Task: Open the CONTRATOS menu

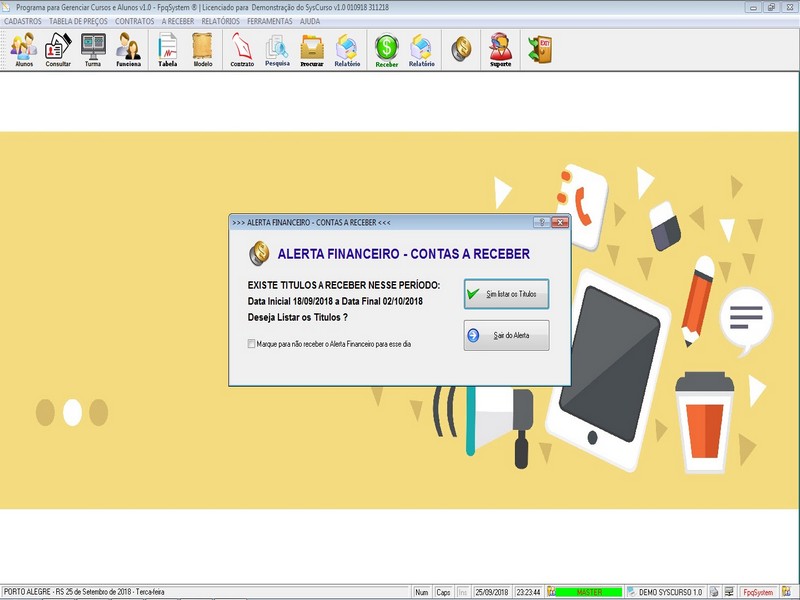Action: [134, 21]
